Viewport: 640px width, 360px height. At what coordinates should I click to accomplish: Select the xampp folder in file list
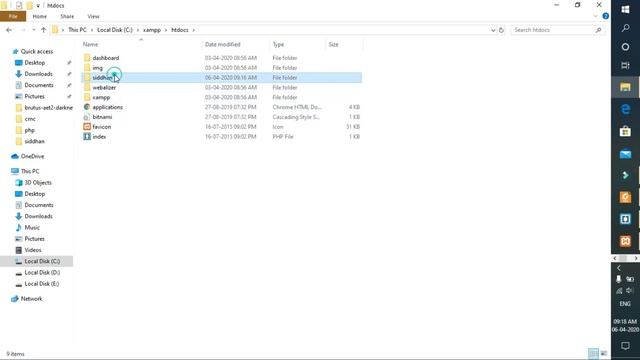(x=101, y=97)
